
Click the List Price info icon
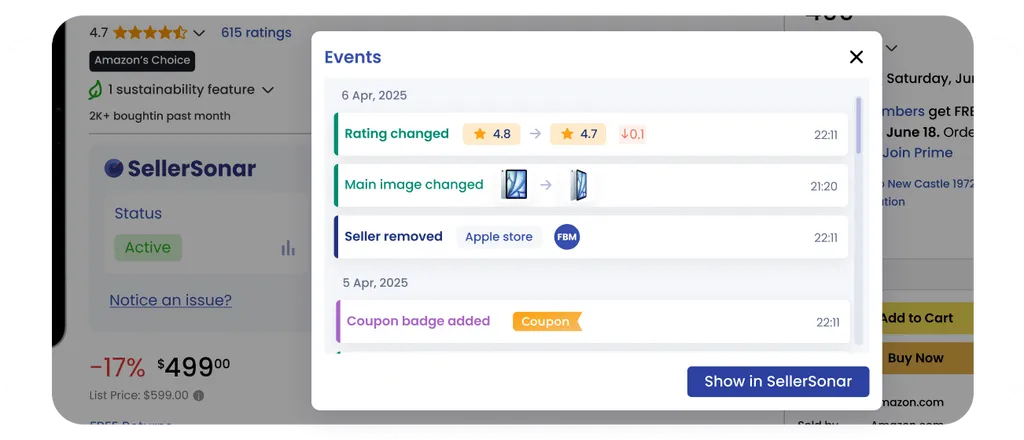coord(199,396)
